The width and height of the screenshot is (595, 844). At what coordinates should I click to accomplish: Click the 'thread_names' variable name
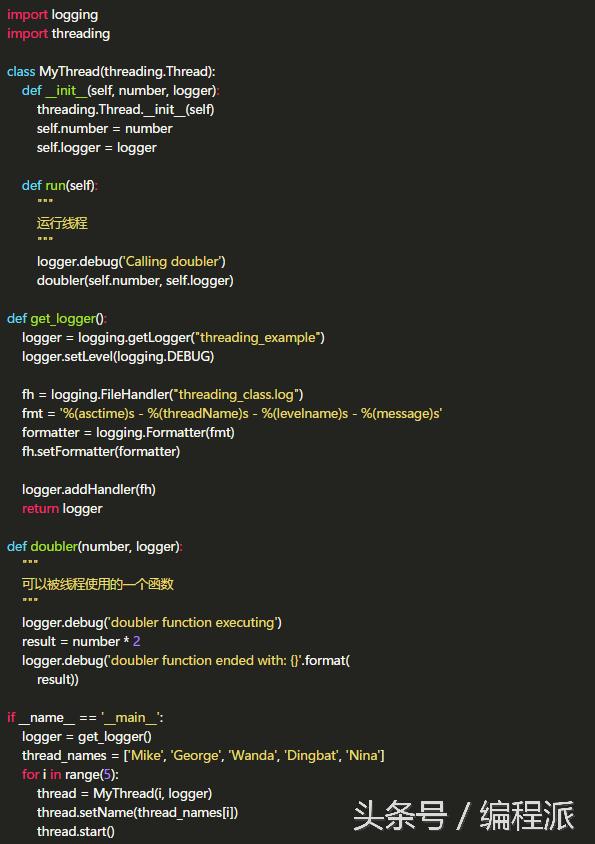coord(64,756)
